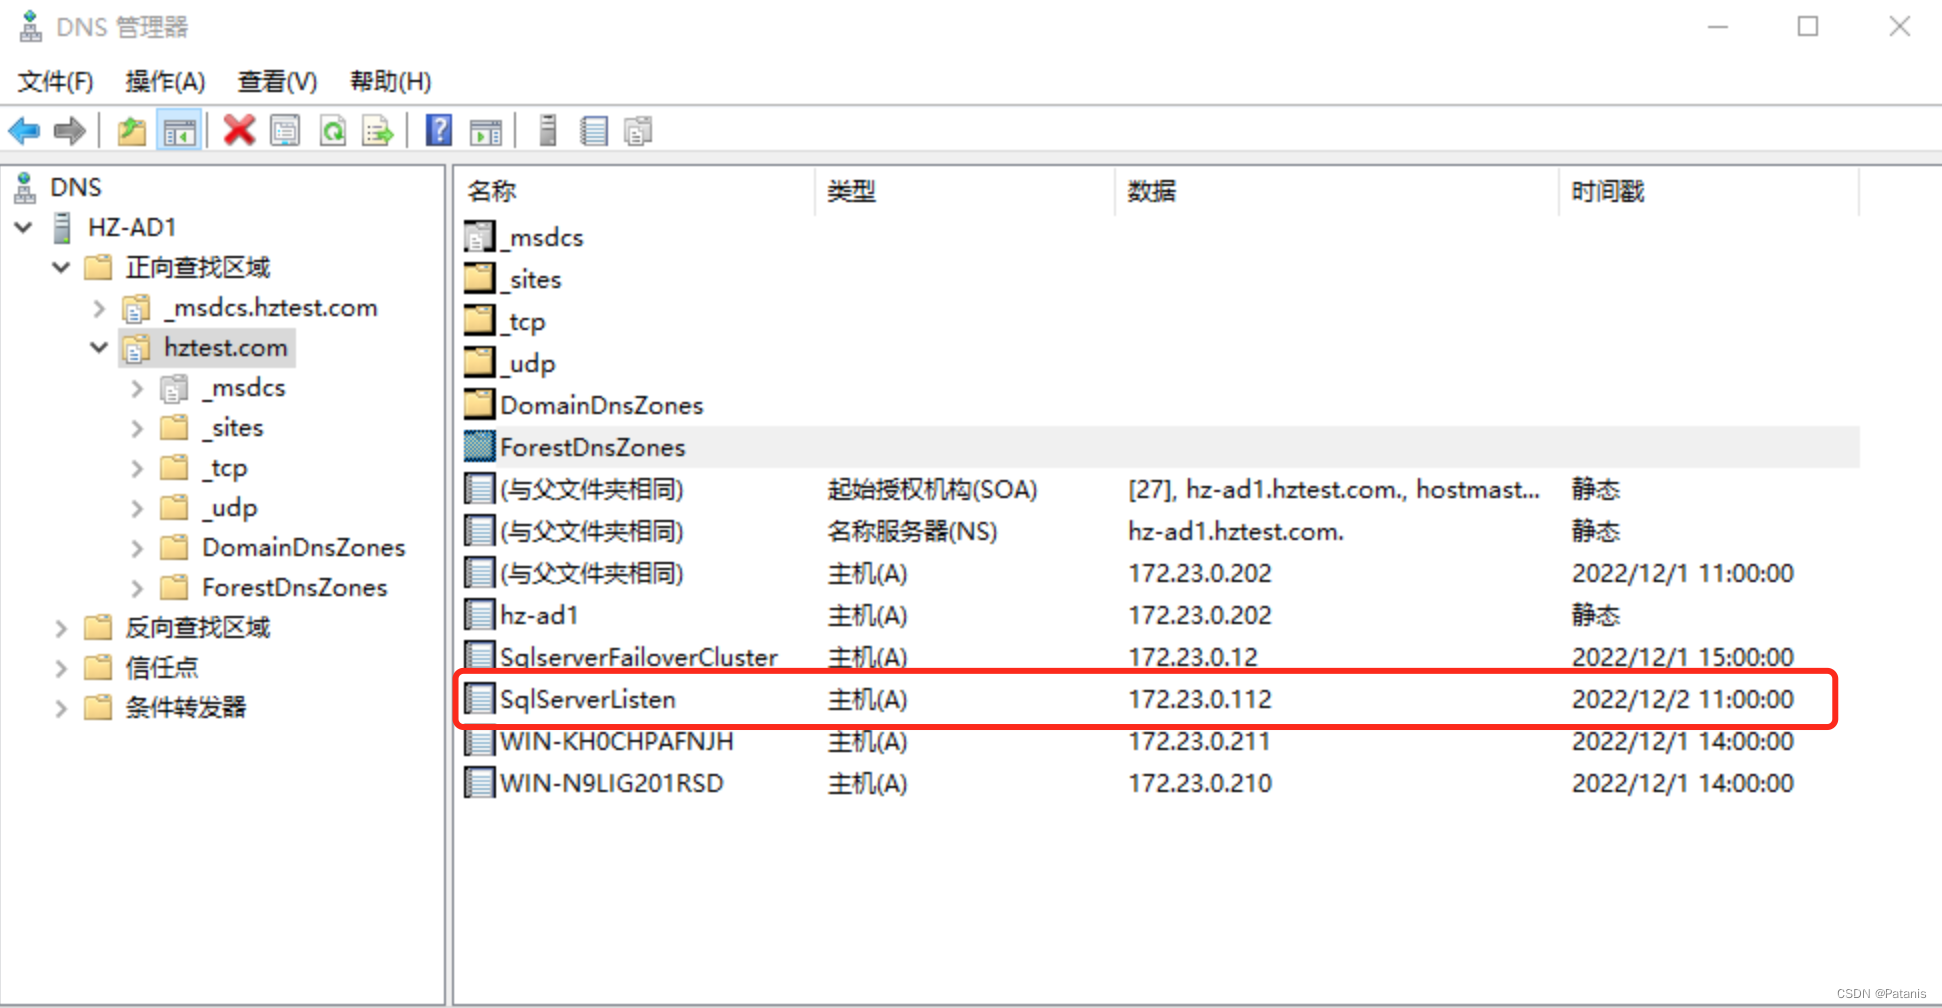
Task: Expand 信任点 node
Action: tap(61, 668)
